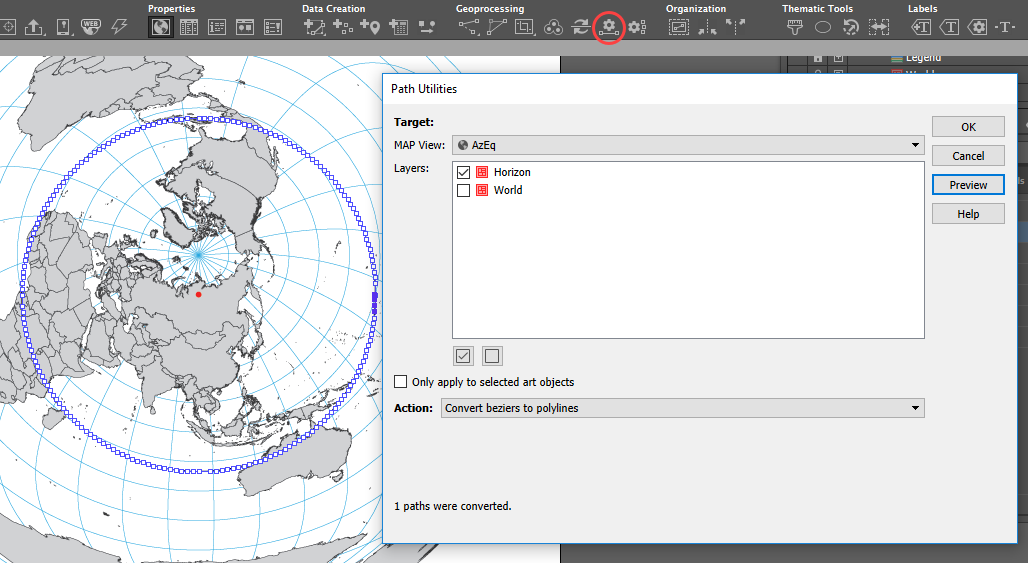Click the lightning bolt toolbar icon
This screenshot has height=563, width=1028.
point(119,27)
